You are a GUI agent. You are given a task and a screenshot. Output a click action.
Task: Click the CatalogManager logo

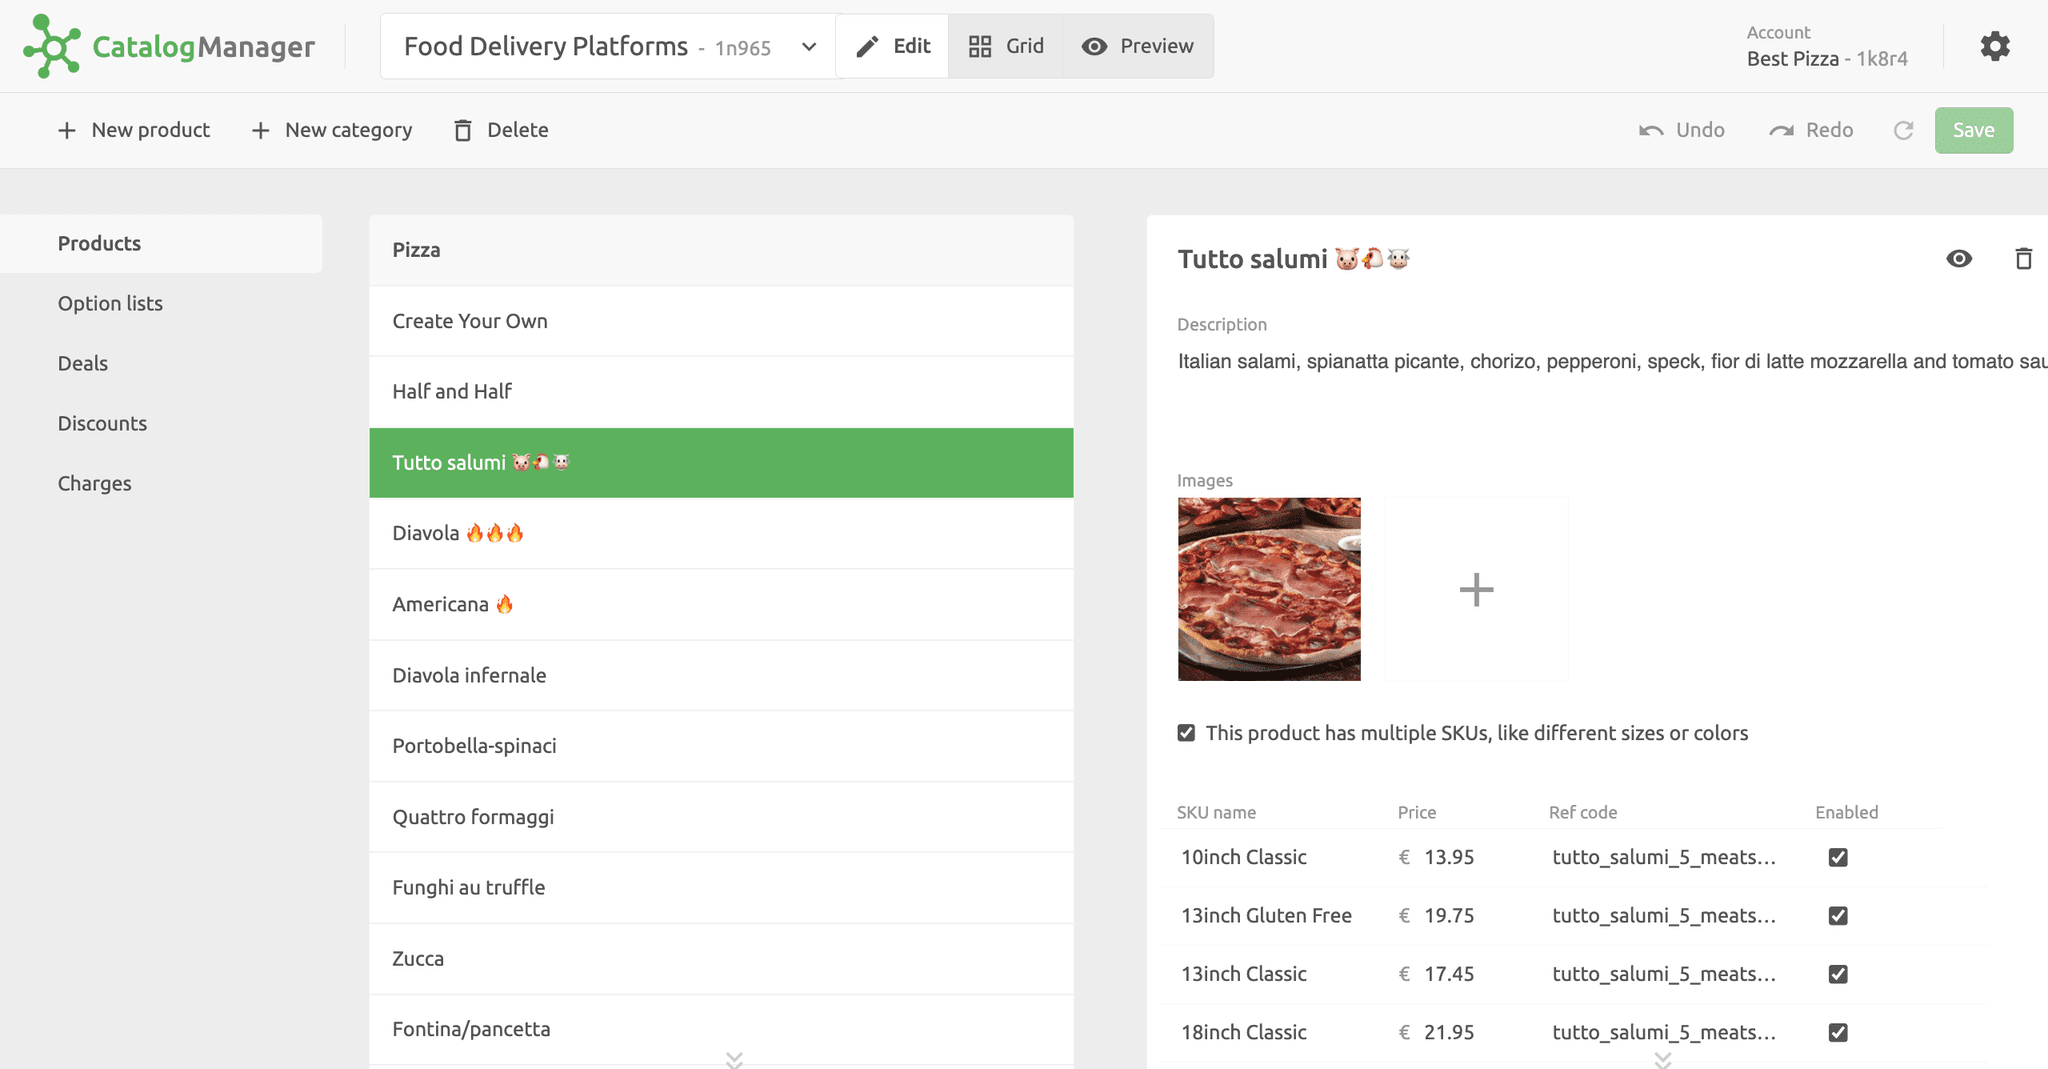[170, 46]
